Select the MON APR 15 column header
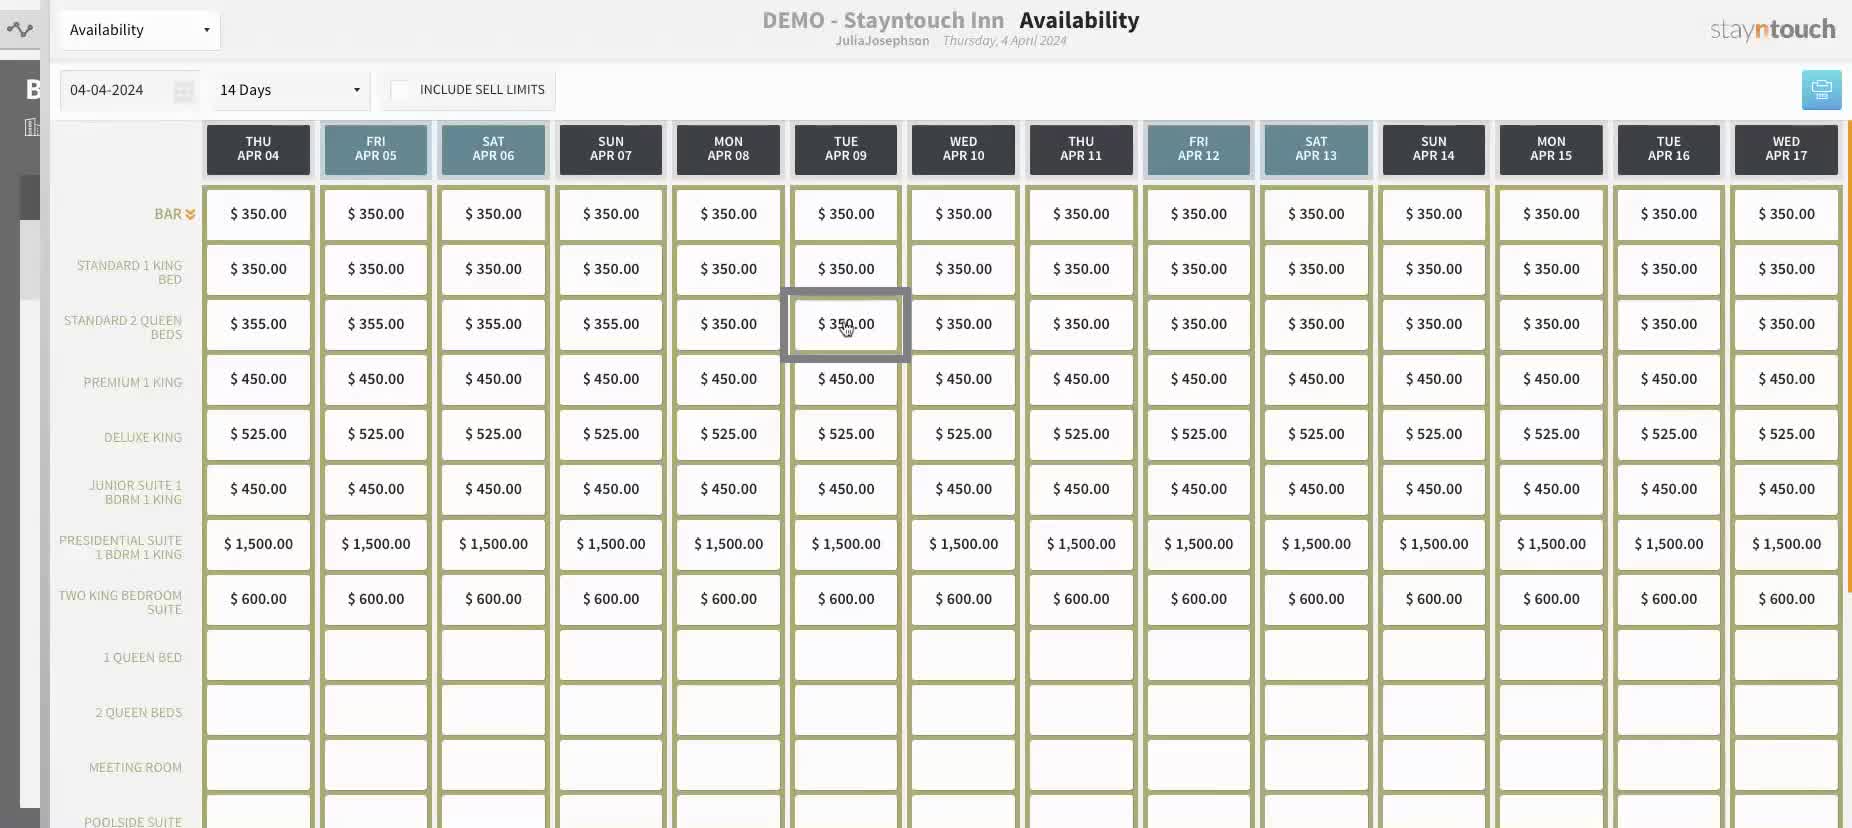1852x828 pixels. (1551, 149)
